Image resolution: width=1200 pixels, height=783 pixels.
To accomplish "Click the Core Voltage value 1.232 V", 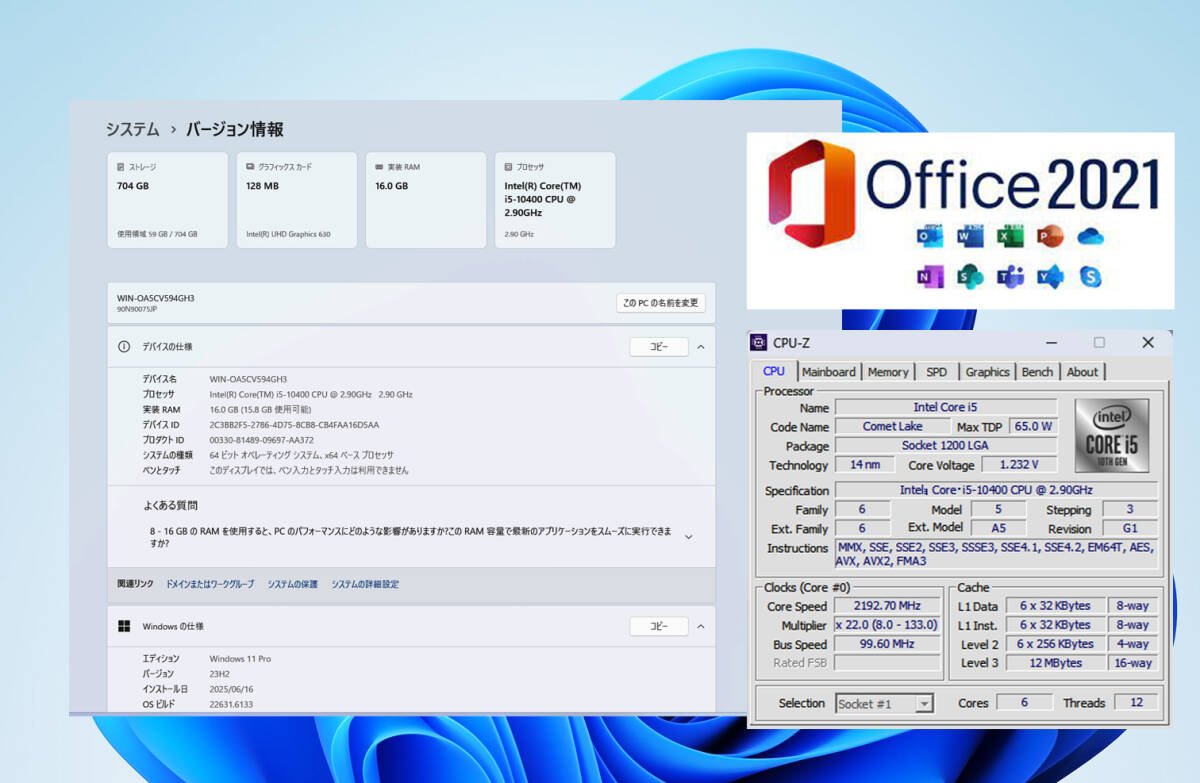I will (1019, 465).
